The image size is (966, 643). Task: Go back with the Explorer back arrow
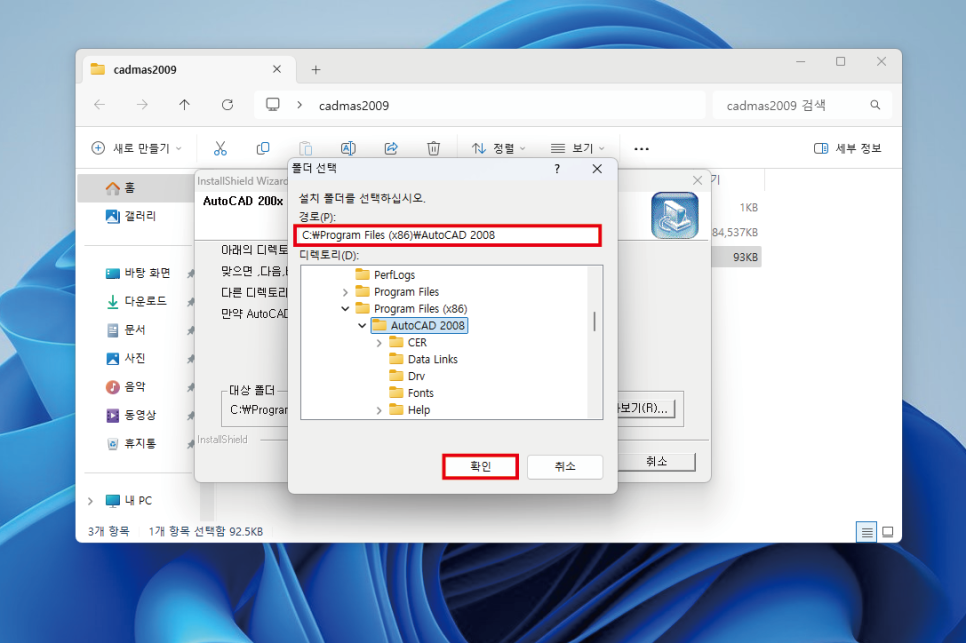click(99, 105)
